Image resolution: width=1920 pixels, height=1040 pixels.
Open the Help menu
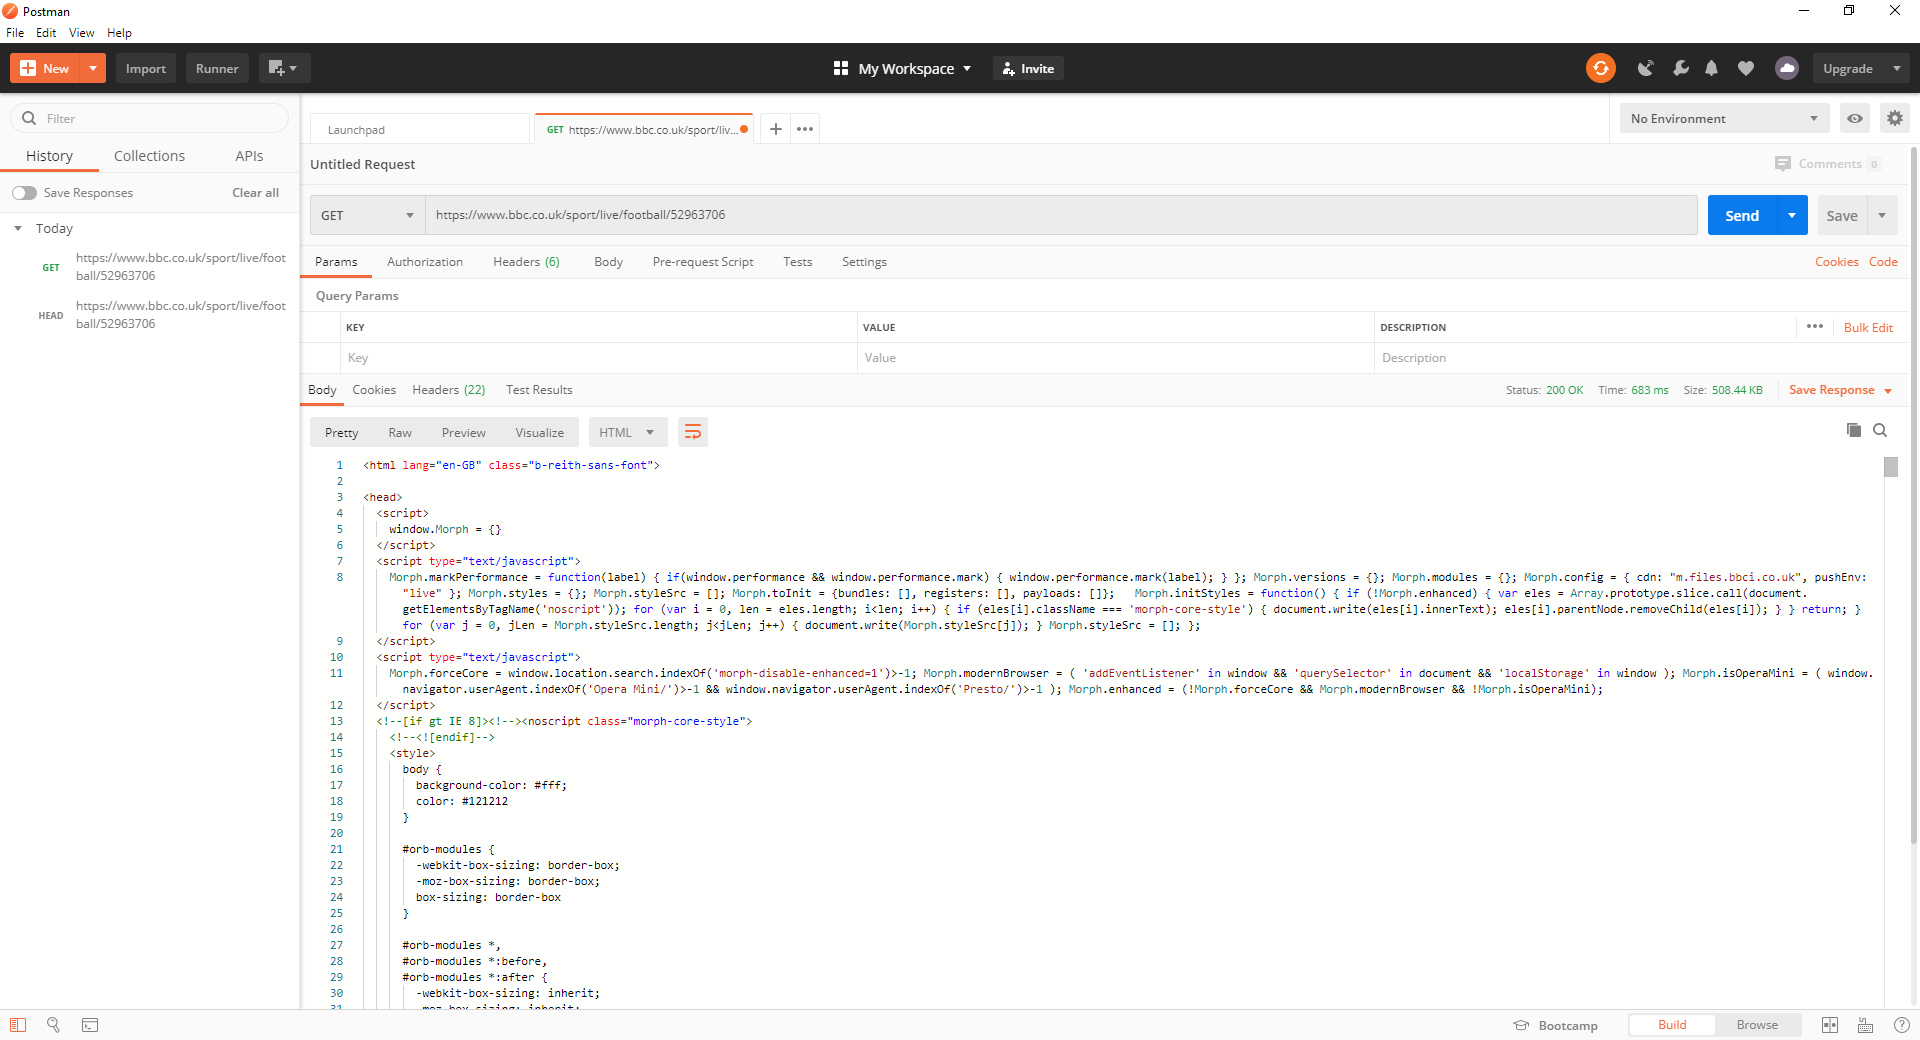(x=119, y=32)
